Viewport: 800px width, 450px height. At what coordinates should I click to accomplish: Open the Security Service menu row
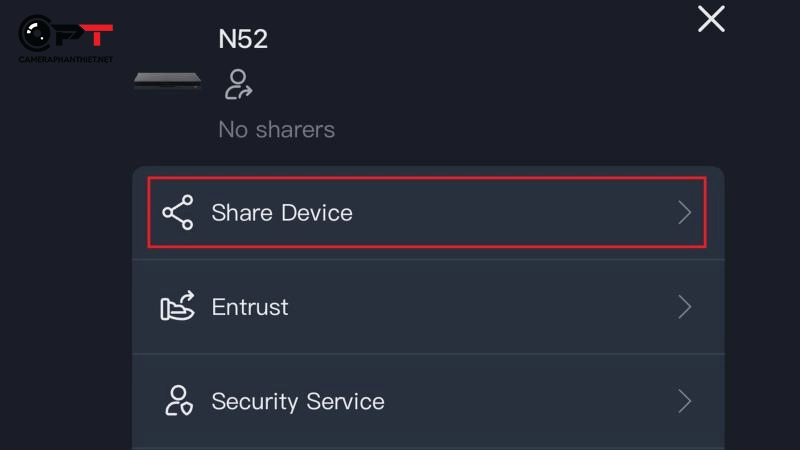tap(428, 401)
